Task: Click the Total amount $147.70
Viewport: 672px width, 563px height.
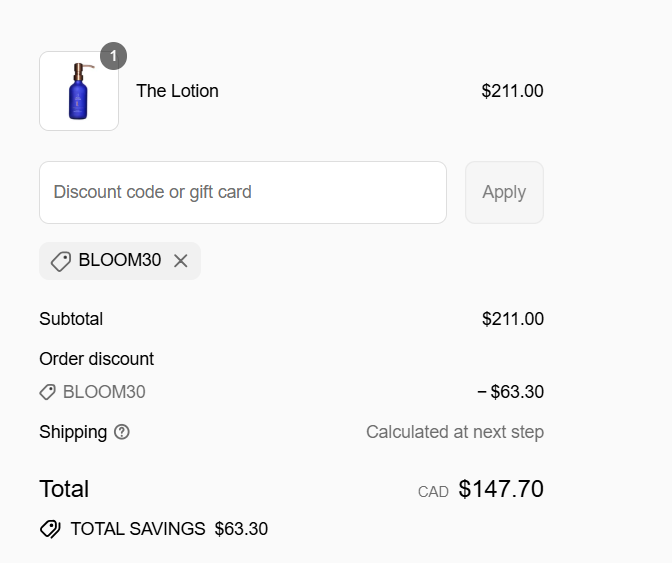Action: (501, 489)
